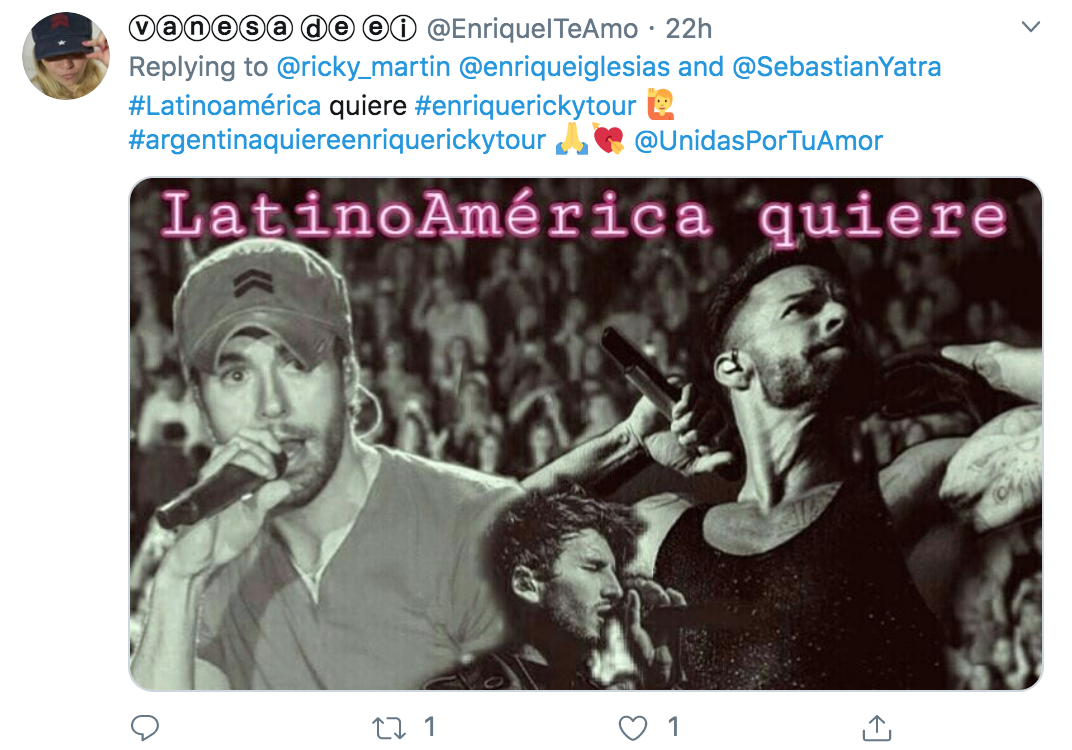Enlarge the LatinoAmérica quiere image

point(586,433)
